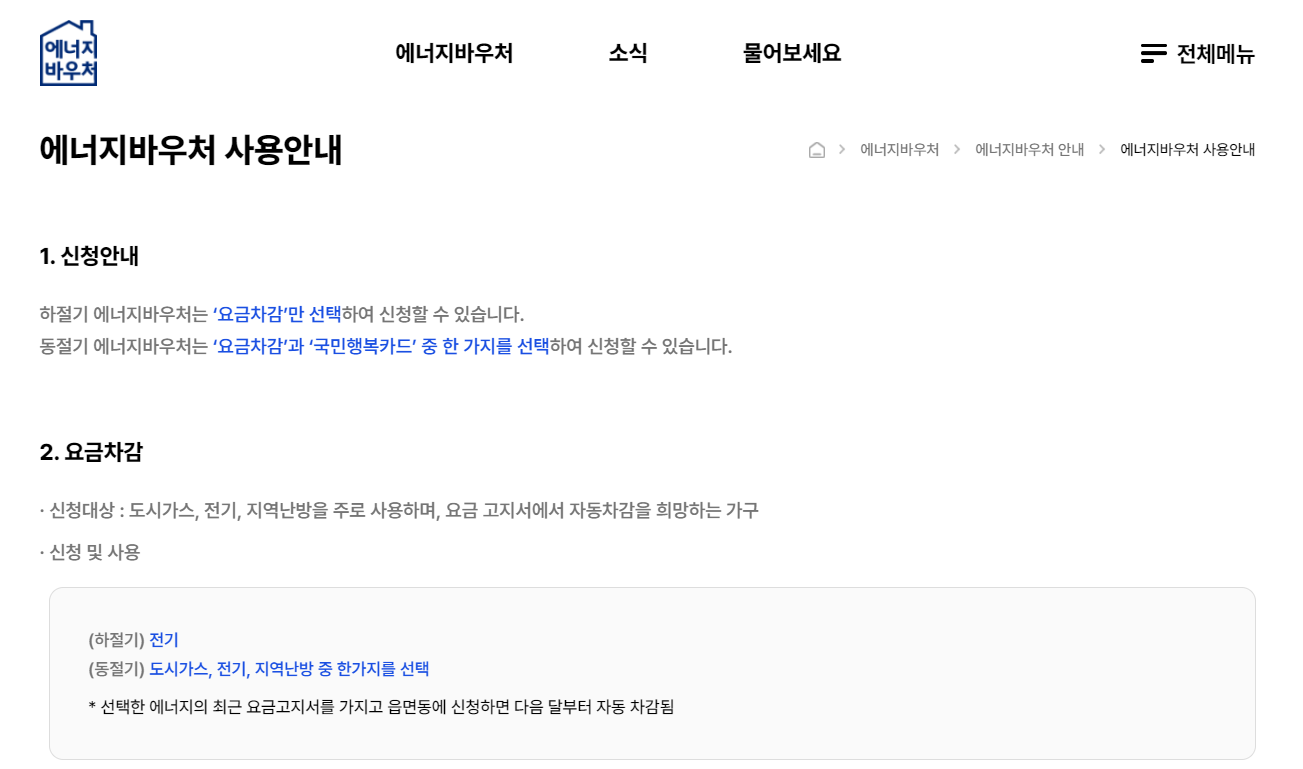Open the 물어보세요 navigation menu
The image size is (1303, 769).
[x=791, y=53]
